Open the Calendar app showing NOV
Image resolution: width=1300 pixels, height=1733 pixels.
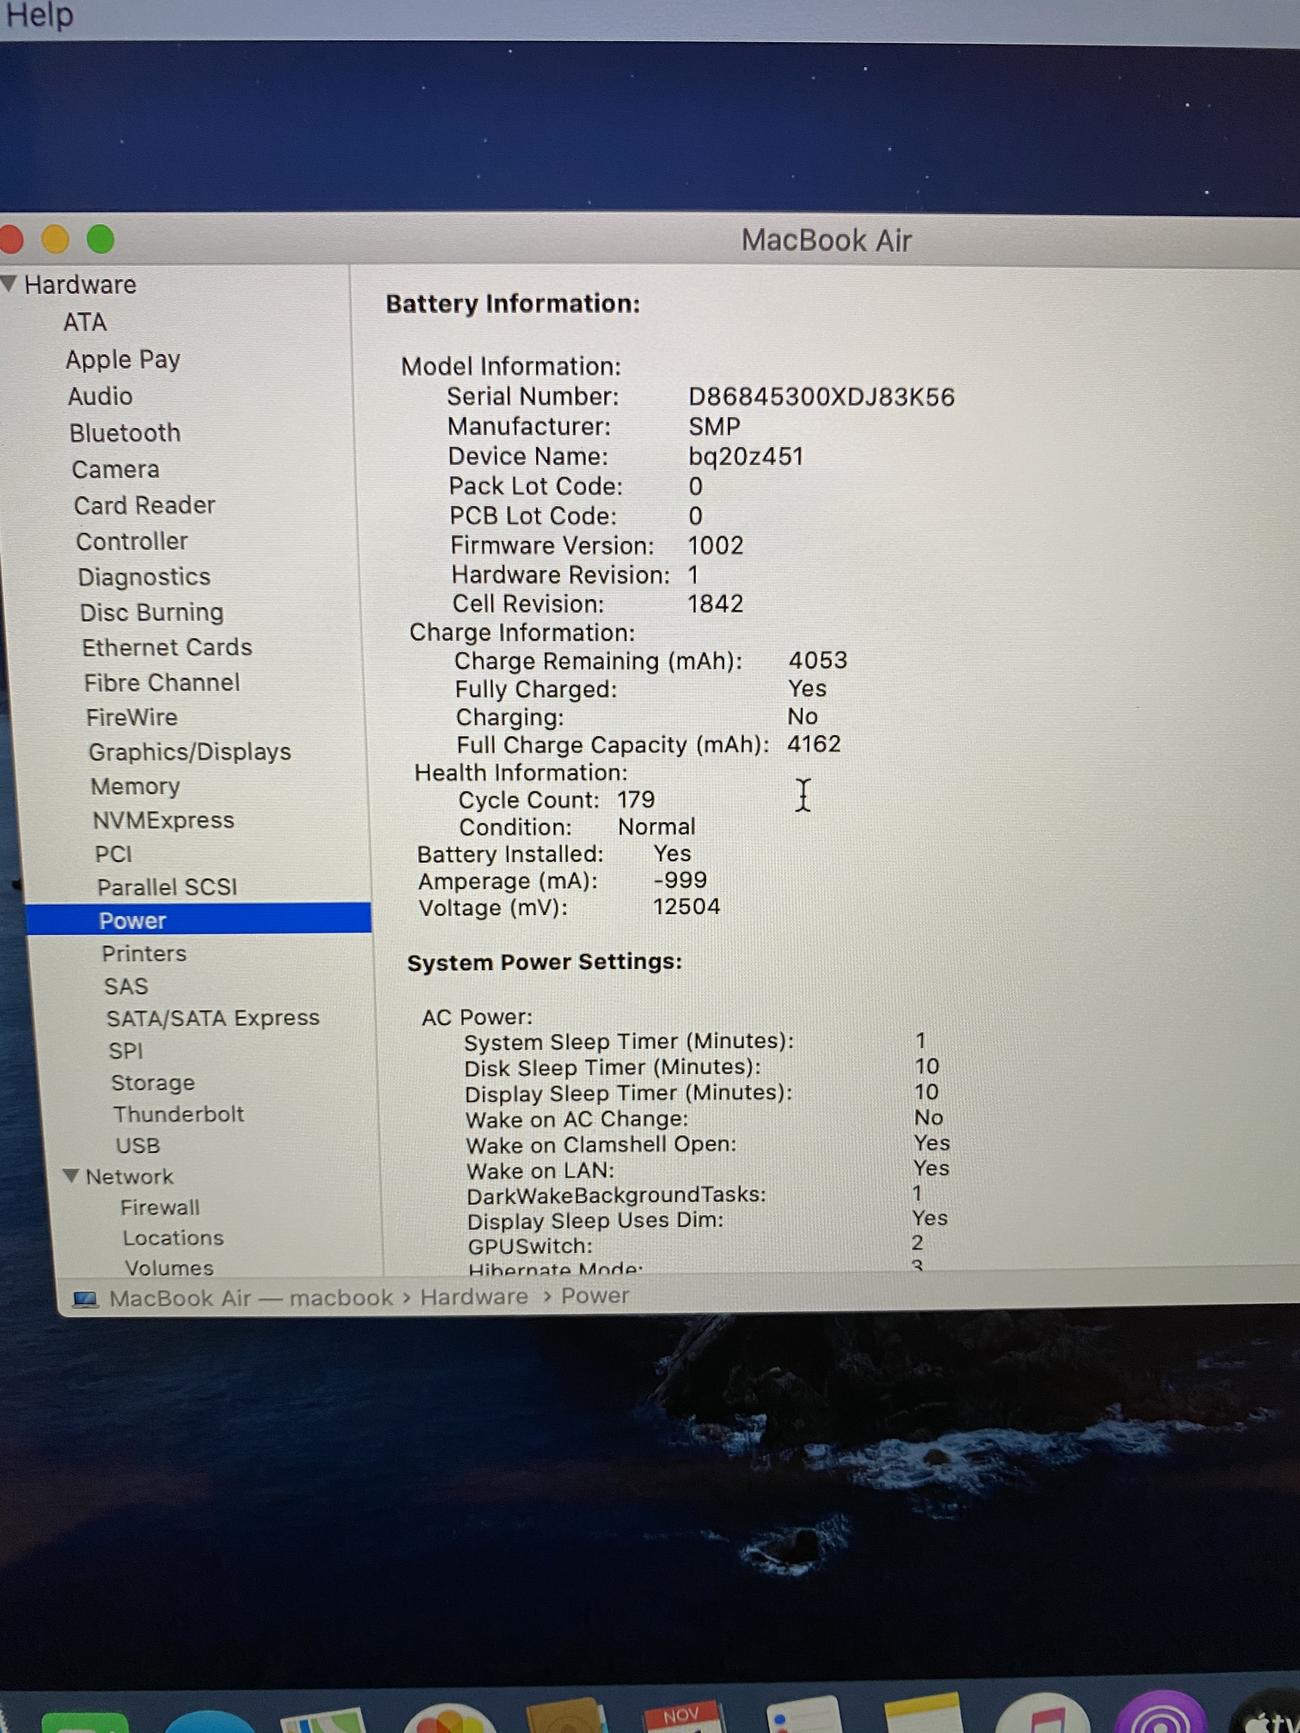click(681, 1716)
